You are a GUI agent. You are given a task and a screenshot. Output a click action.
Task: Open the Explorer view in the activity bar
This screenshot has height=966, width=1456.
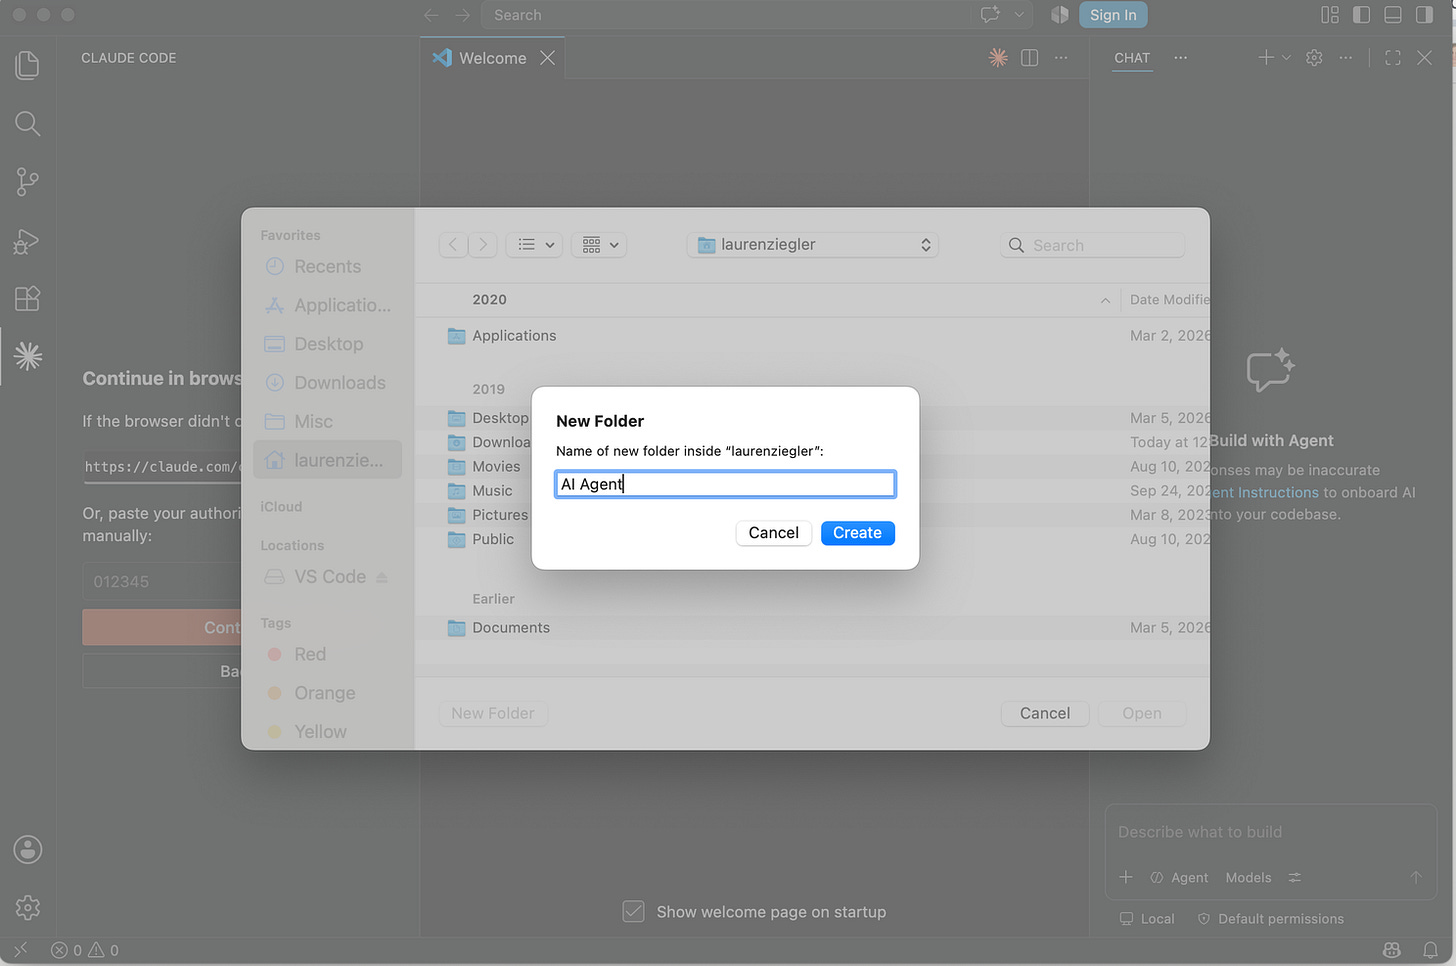(x=28, y=65)
